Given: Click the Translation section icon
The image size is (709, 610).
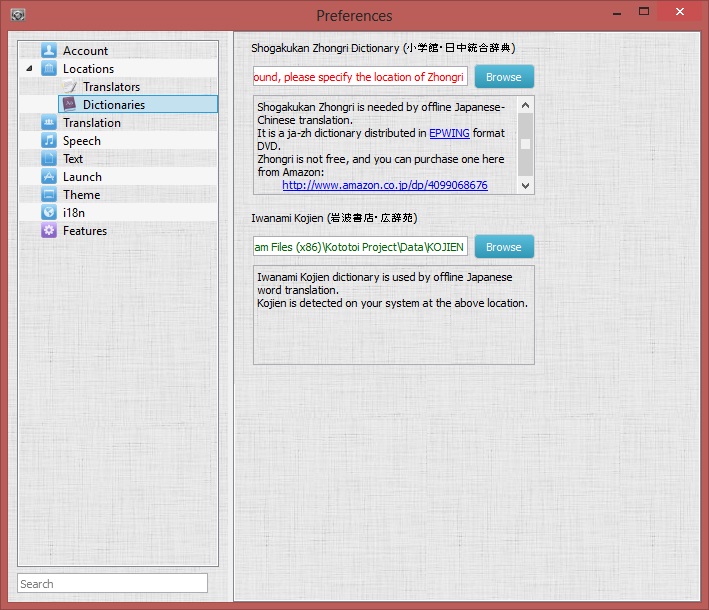Looking at the screenshot, I should coord(49,123).
